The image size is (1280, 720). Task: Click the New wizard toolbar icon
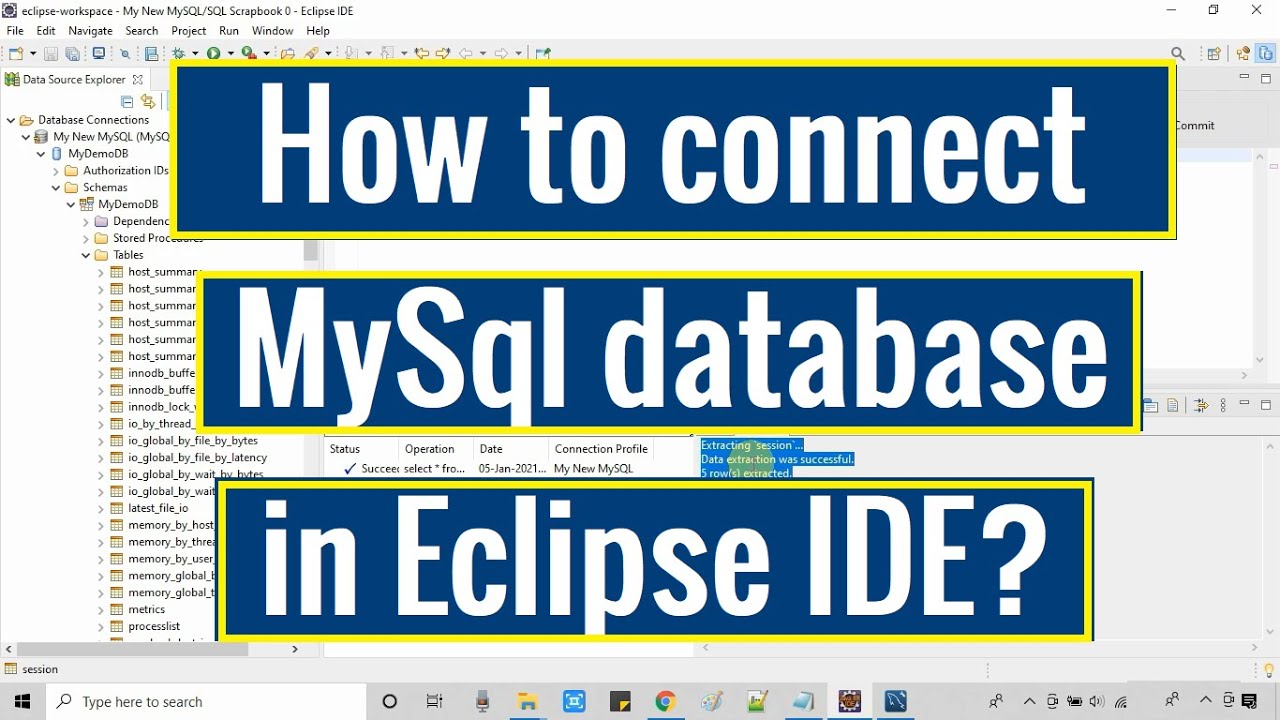[x=16, y=54]
